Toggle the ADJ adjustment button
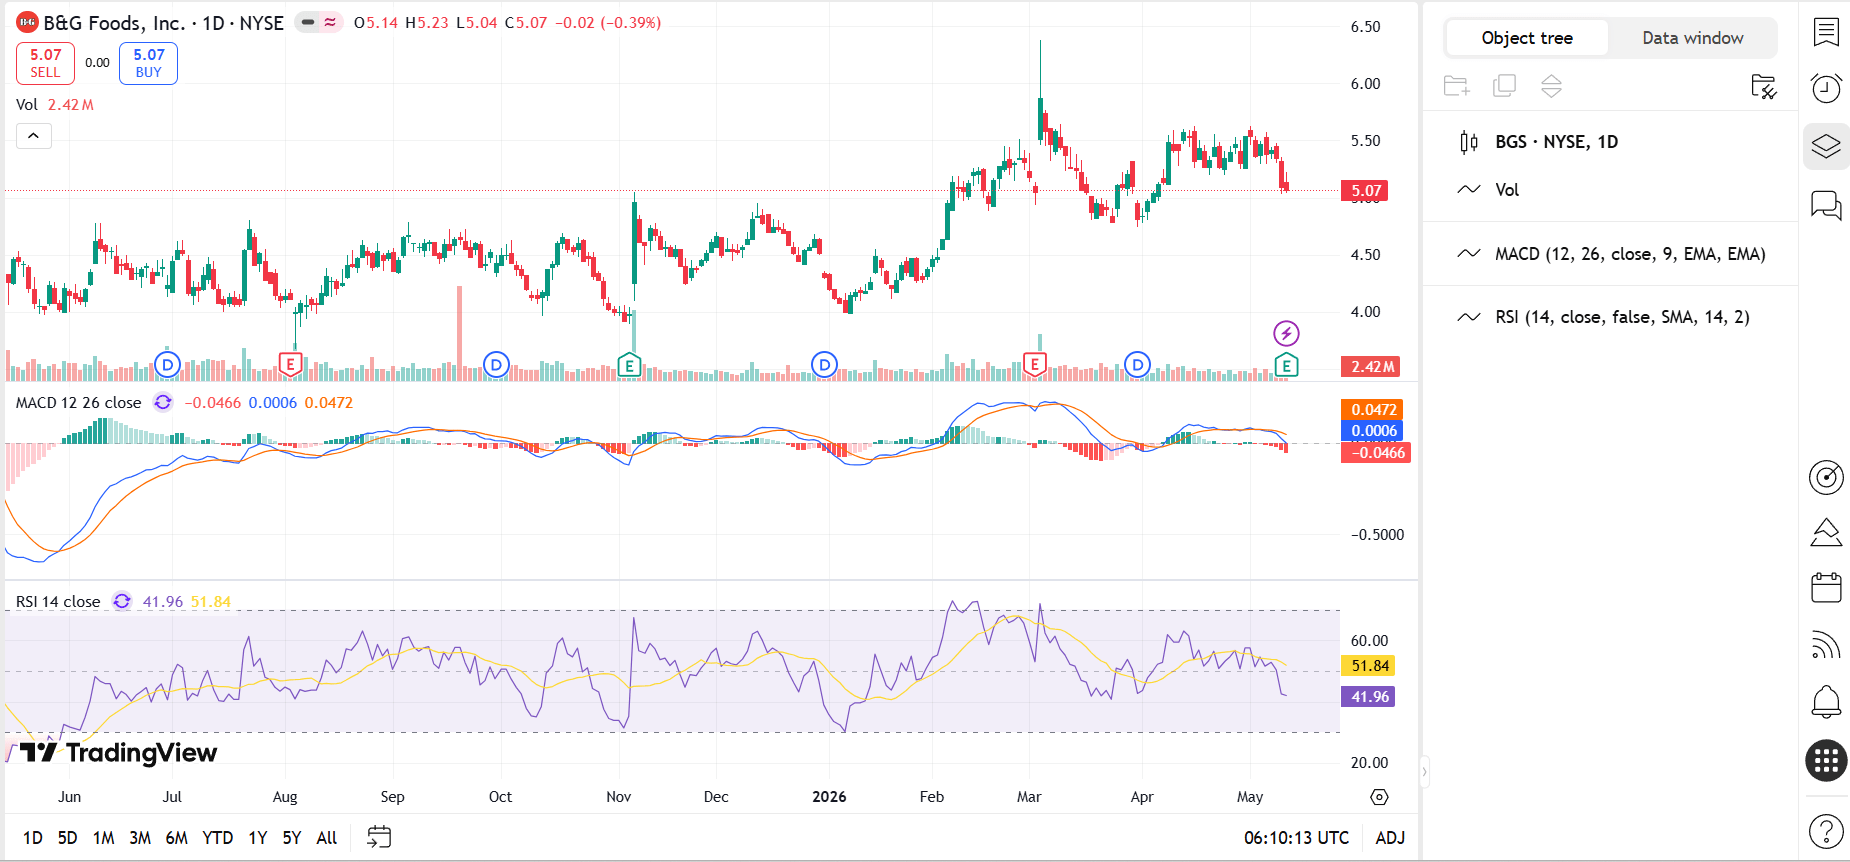 coord(1390,838)
